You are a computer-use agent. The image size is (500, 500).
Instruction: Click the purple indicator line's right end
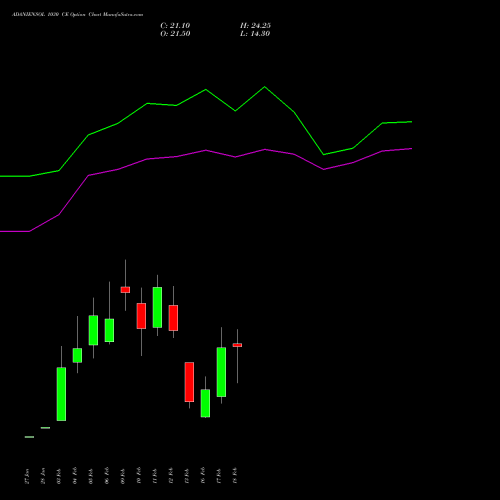[411, 149]
